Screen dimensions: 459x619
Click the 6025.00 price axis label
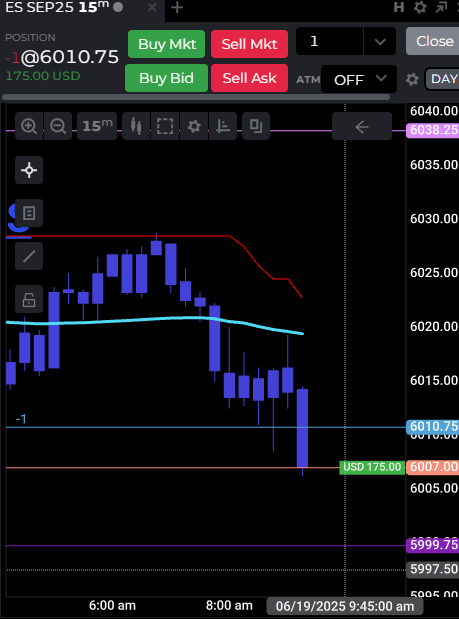pos(434,273)
